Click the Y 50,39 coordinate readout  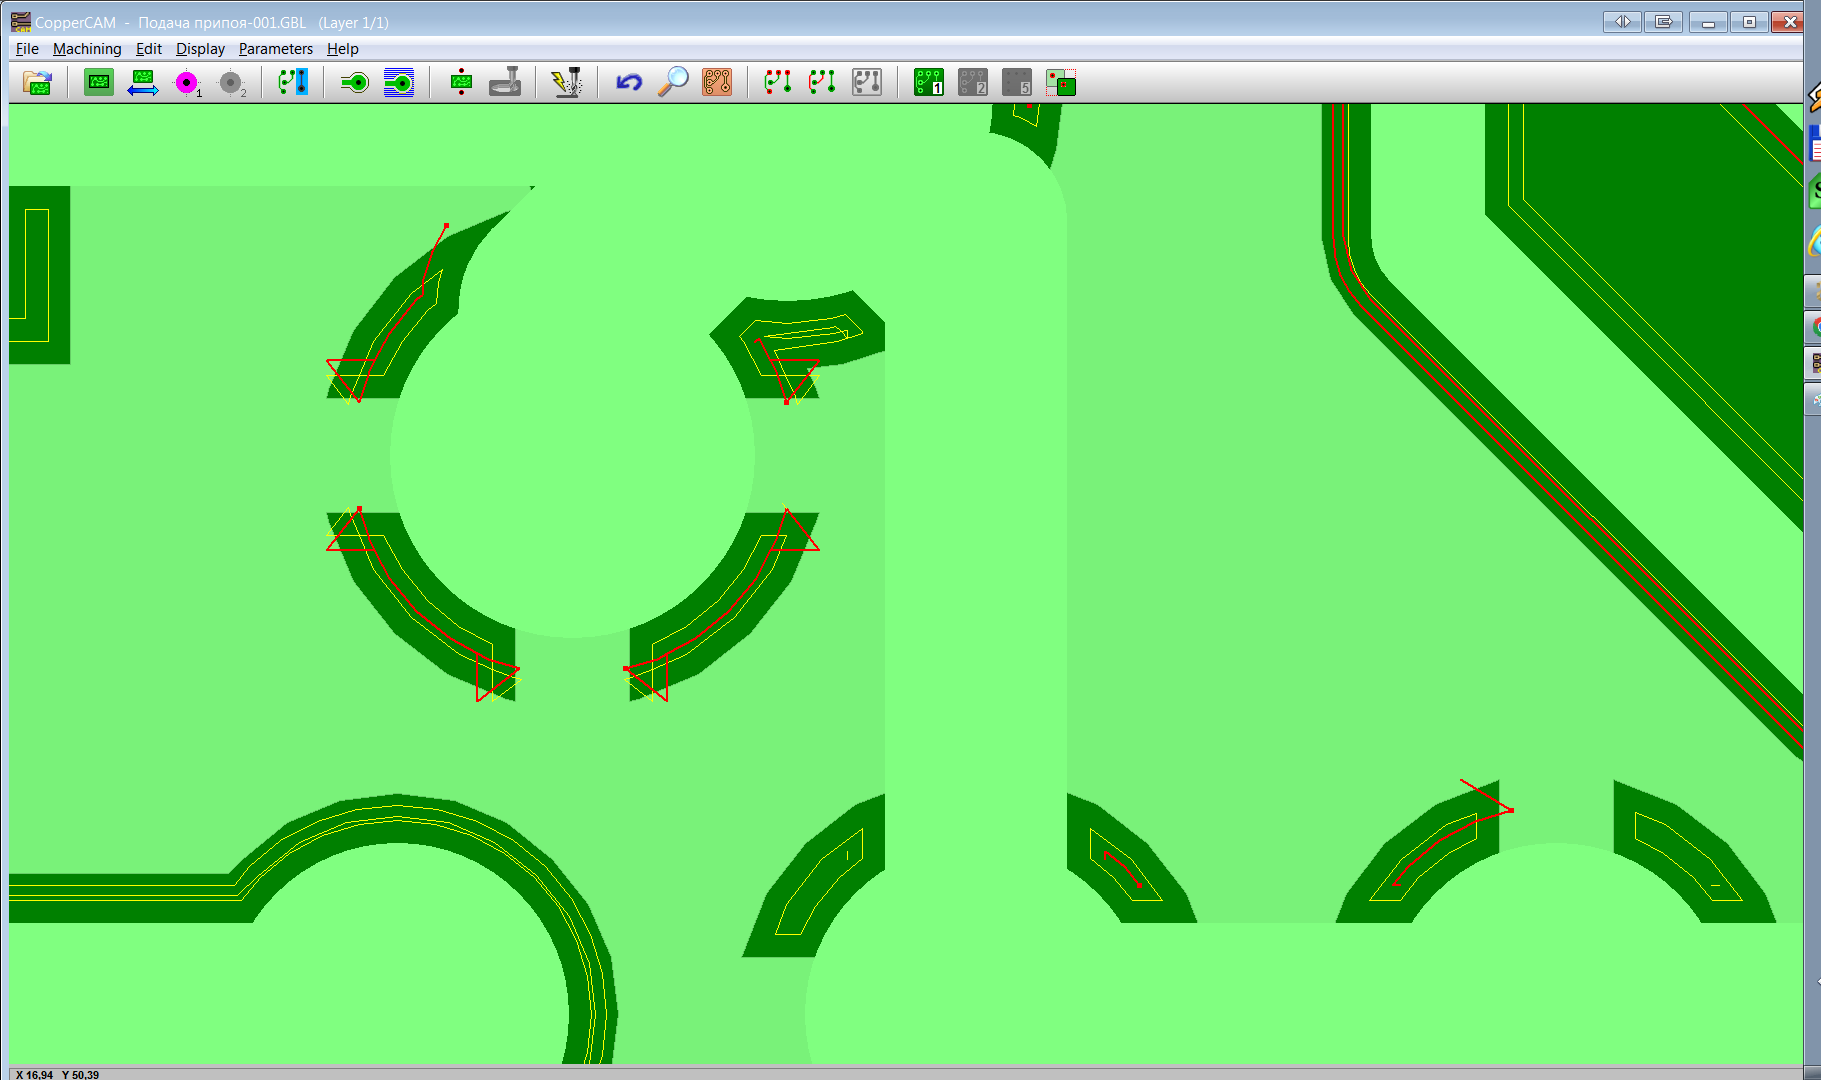tap(81, 1075)
